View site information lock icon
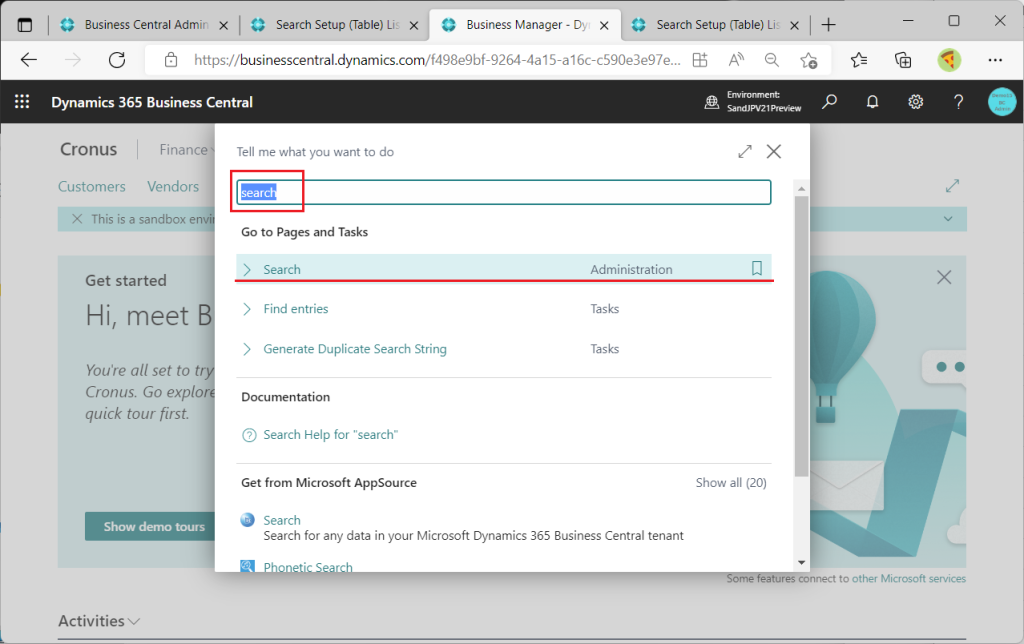 [x=171, y=60]
